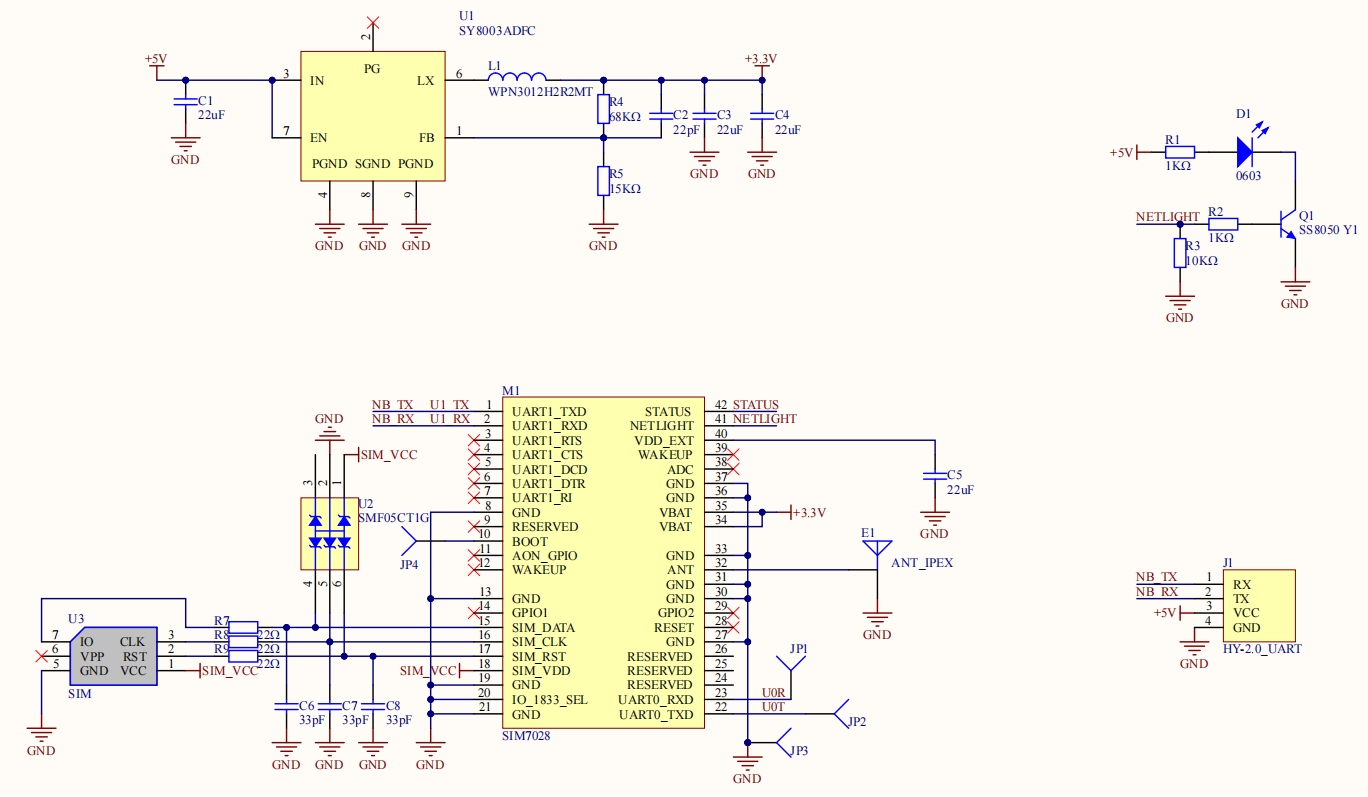Select the +3.3V power port above C4

[x=761, y=60]
